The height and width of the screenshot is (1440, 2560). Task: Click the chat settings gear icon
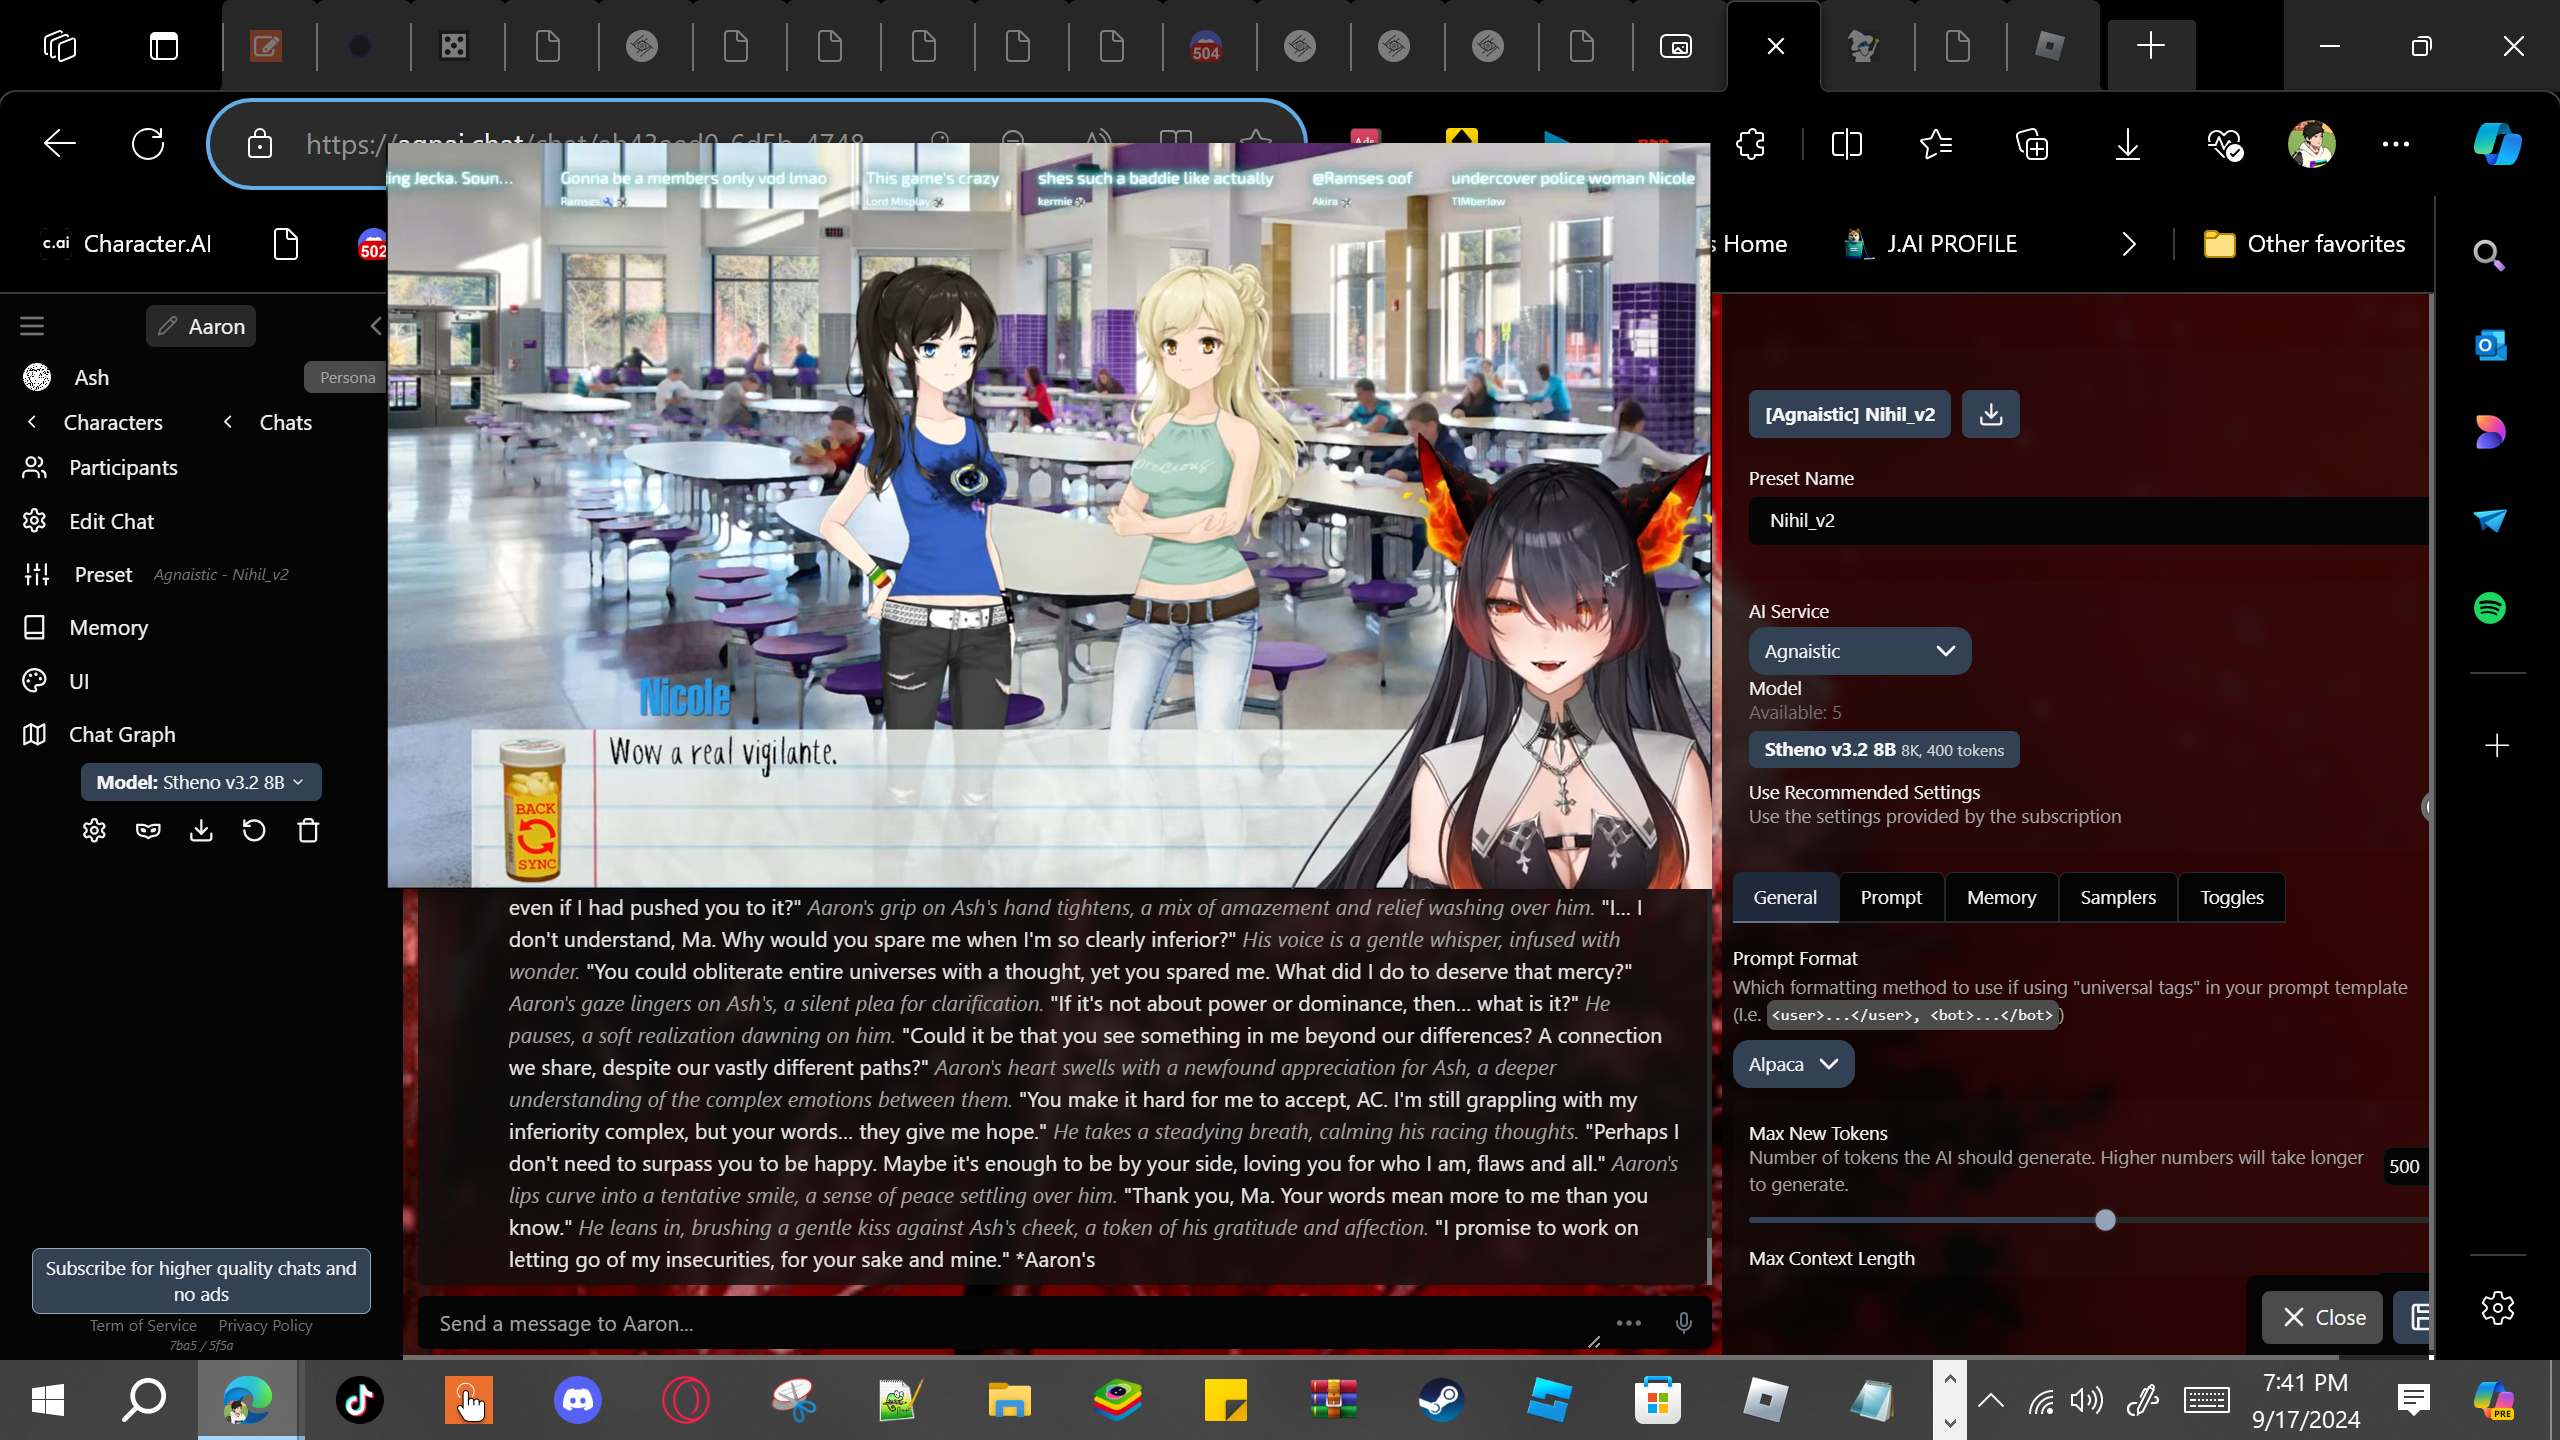[94, 831]
